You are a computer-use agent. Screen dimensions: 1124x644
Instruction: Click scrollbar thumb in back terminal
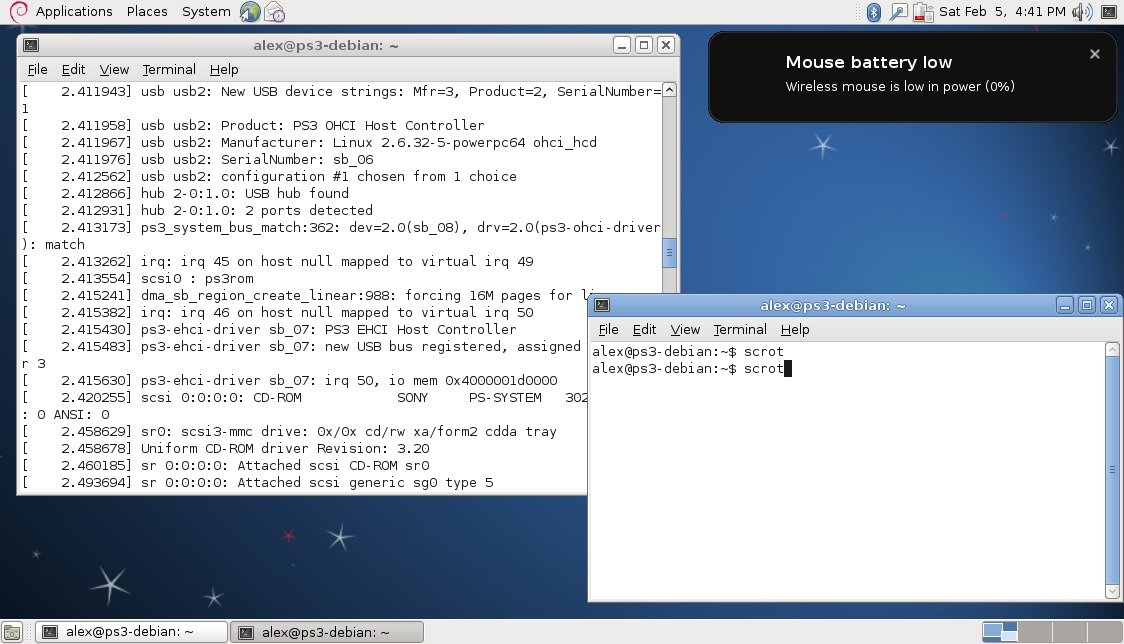(x=670, y=252)
